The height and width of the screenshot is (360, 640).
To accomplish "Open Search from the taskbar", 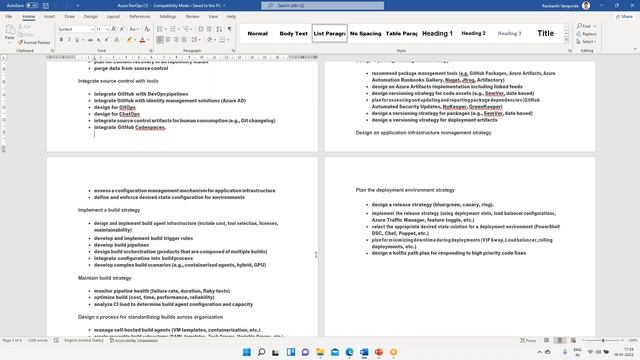I will click(261, 352).
